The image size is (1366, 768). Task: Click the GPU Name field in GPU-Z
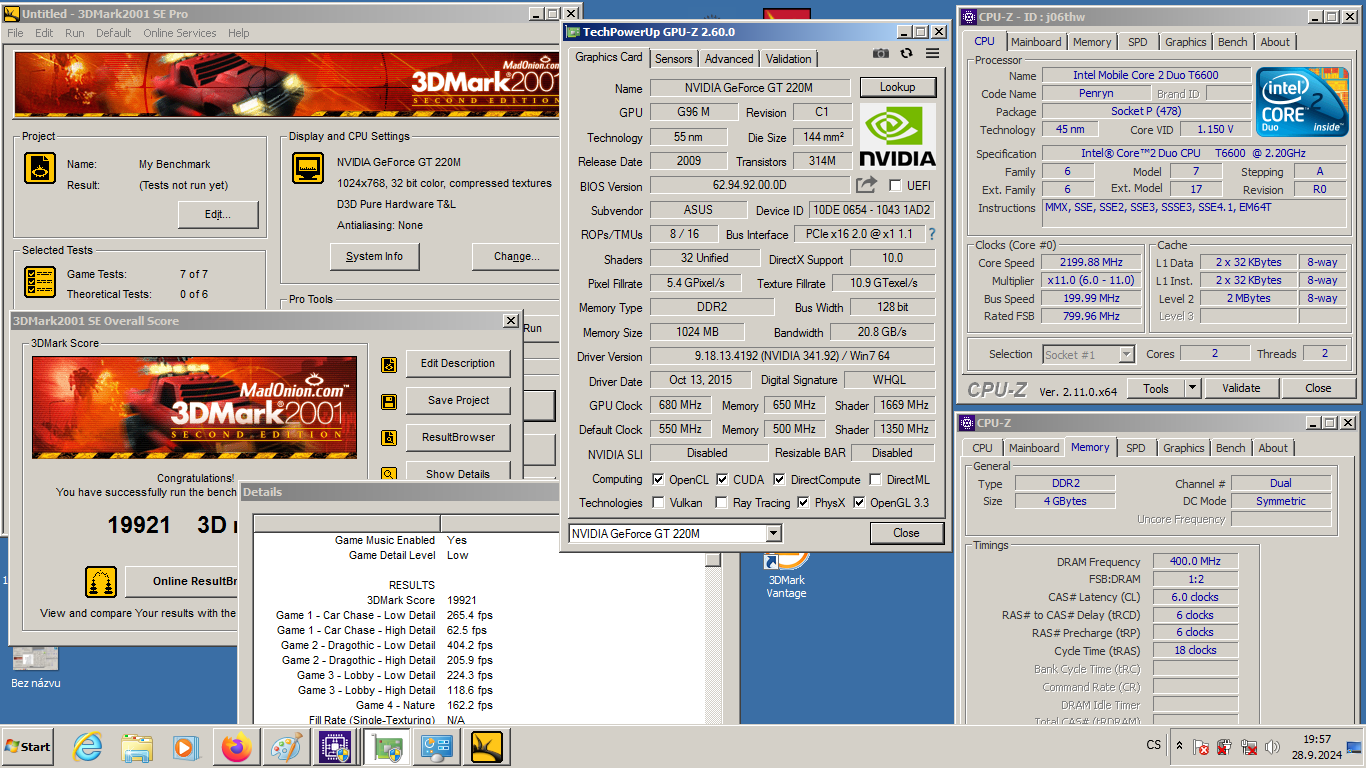point(750,88)
